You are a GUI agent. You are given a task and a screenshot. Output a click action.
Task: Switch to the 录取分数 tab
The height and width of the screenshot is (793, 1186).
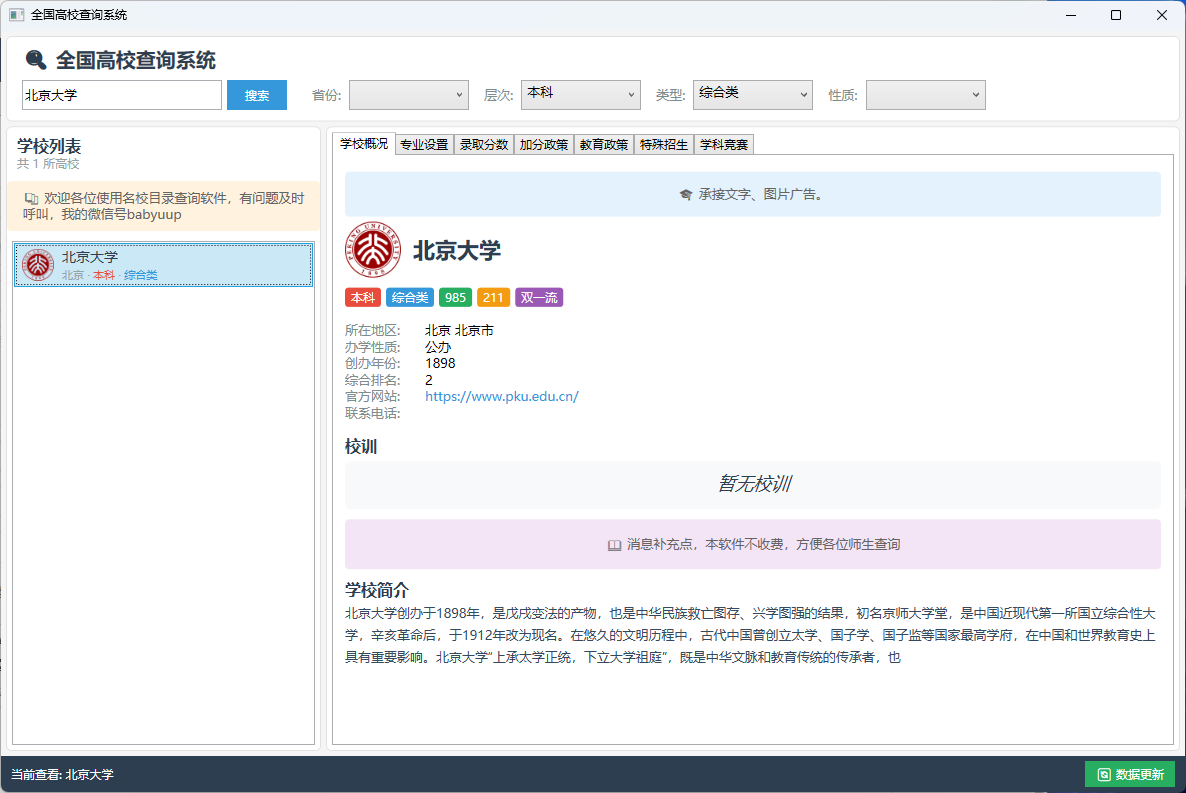click(x=484, y=145)
